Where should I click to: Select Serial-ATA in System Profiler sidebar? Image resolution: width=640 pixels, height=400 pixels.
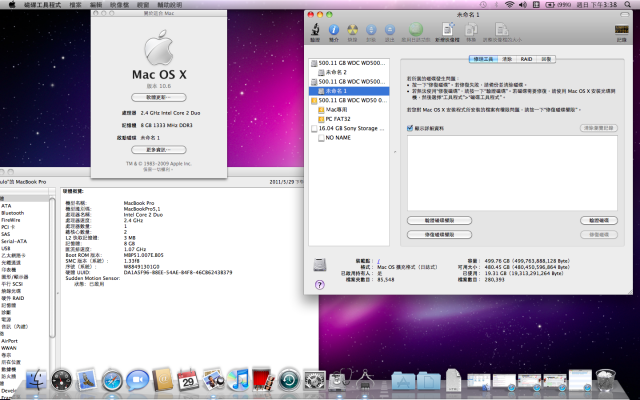coord(14,241)
